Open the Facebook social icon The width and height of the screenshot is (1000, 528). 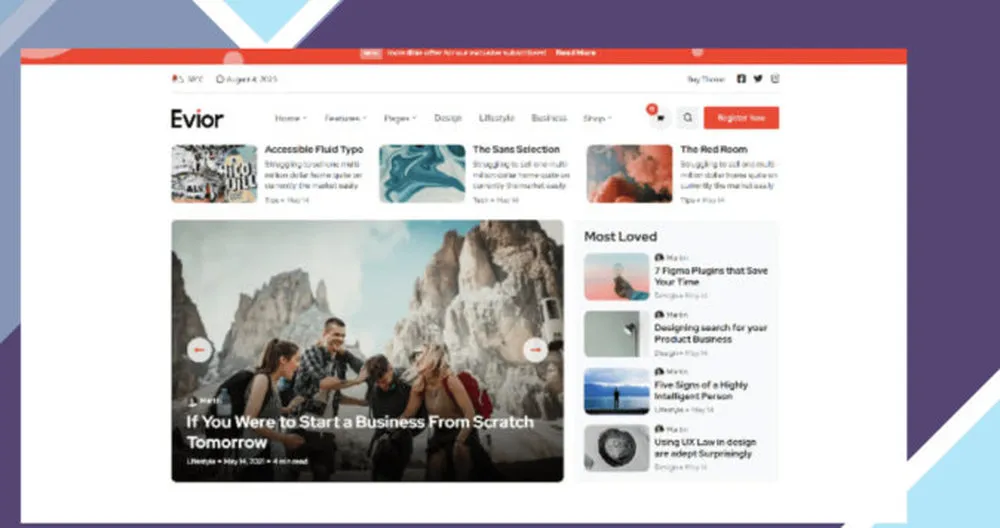coord(741,78)
